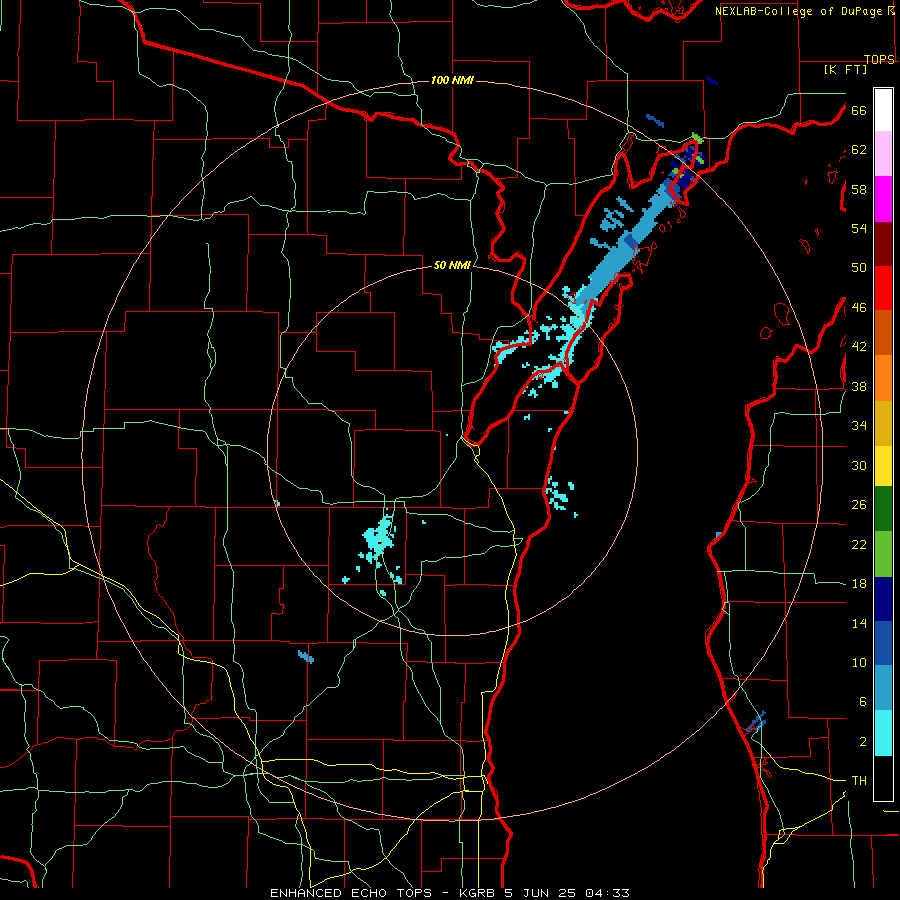Viewport: 900px width, 900px height.
Task: Select the [K FT] units label
Action: [845, 70]
